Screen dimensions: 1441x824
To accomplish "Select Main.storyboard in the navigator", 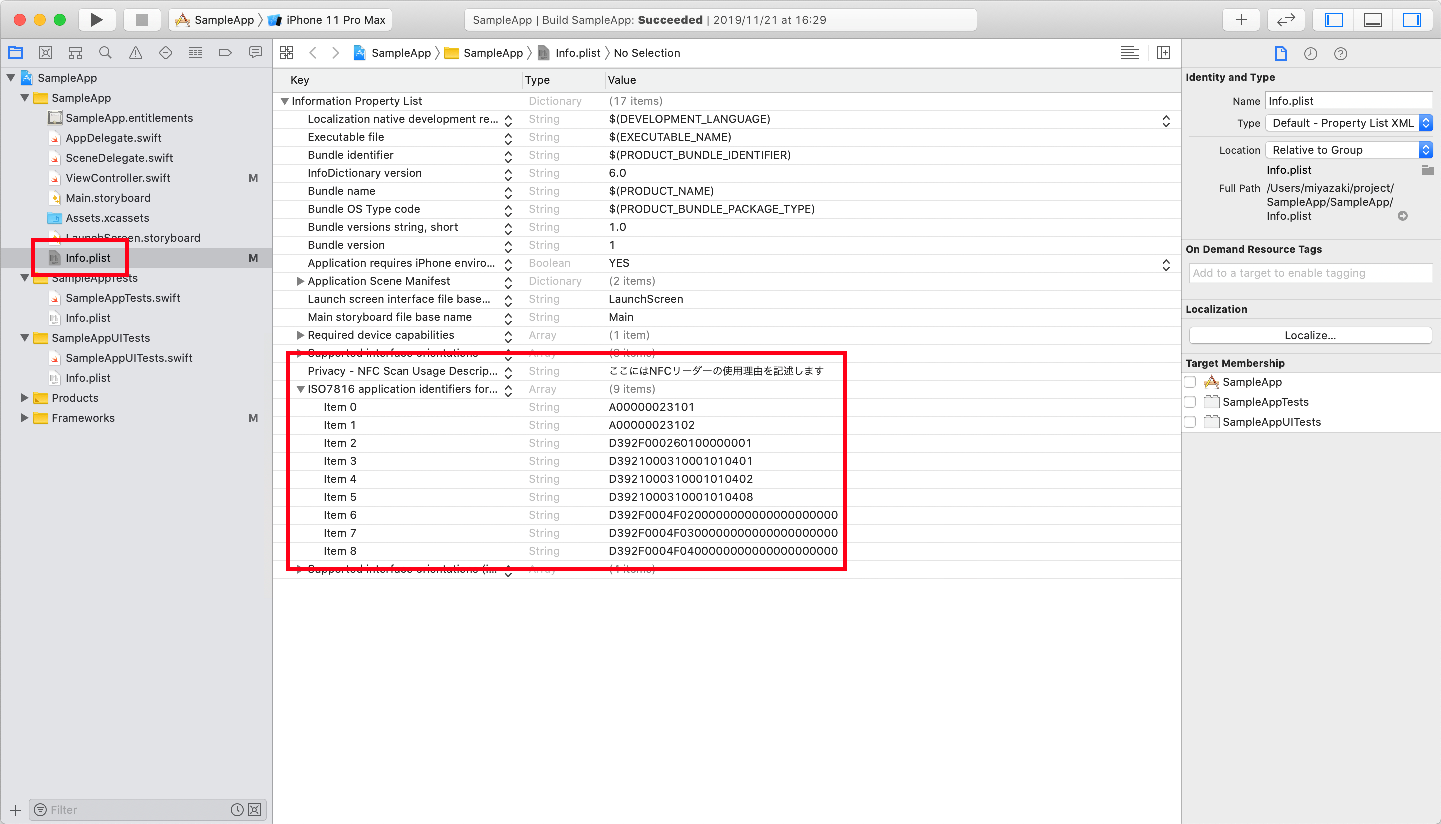I will click(108, 198).
